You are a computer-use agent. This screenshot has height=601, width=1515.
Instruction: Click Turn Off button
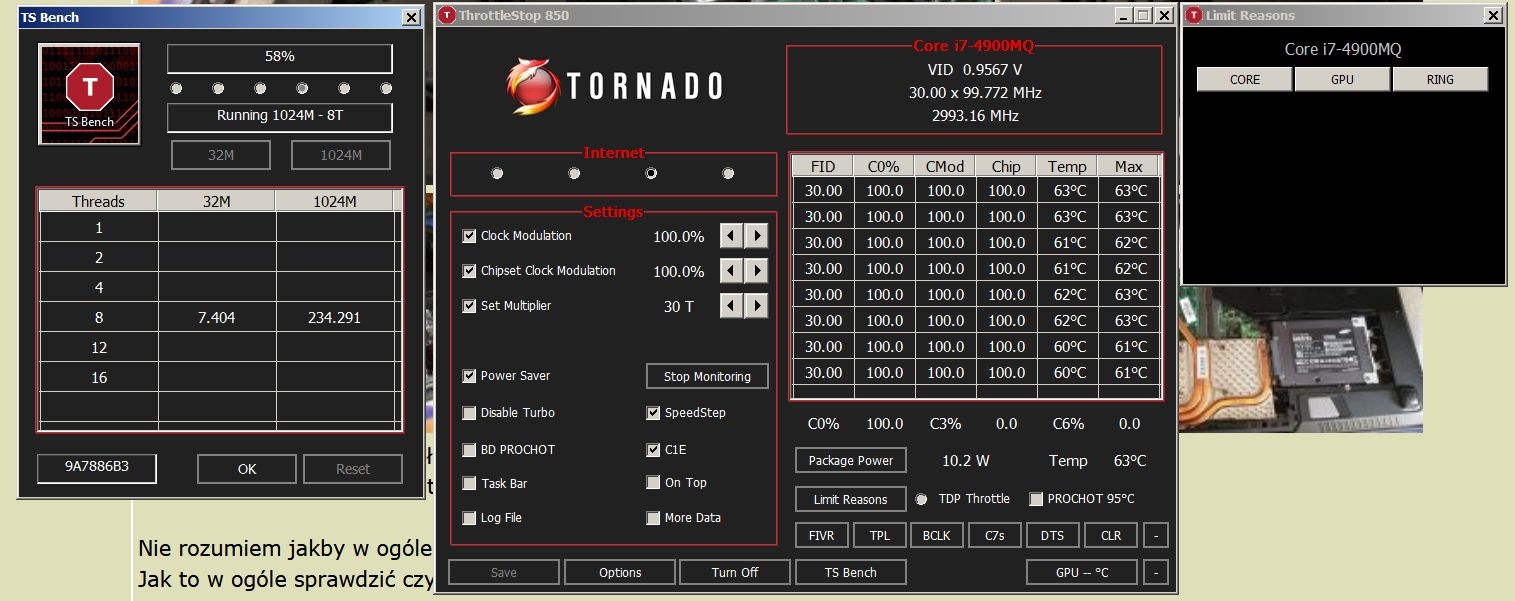(x=735, y=572)
